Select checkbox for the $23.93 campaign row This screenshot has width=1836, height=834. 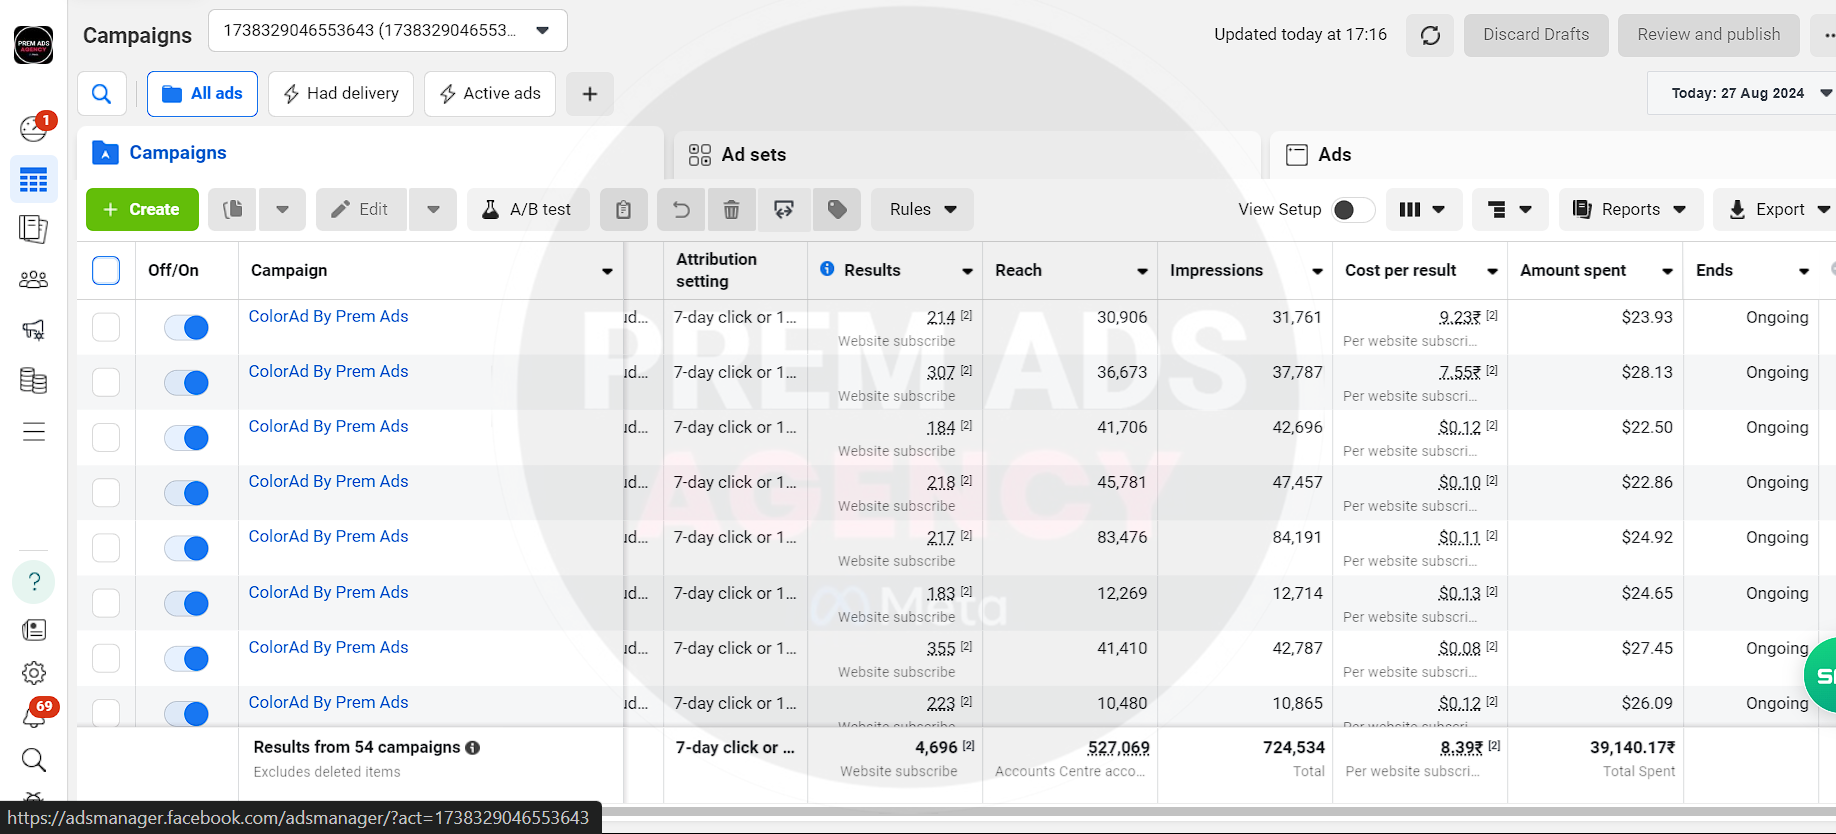106,327
